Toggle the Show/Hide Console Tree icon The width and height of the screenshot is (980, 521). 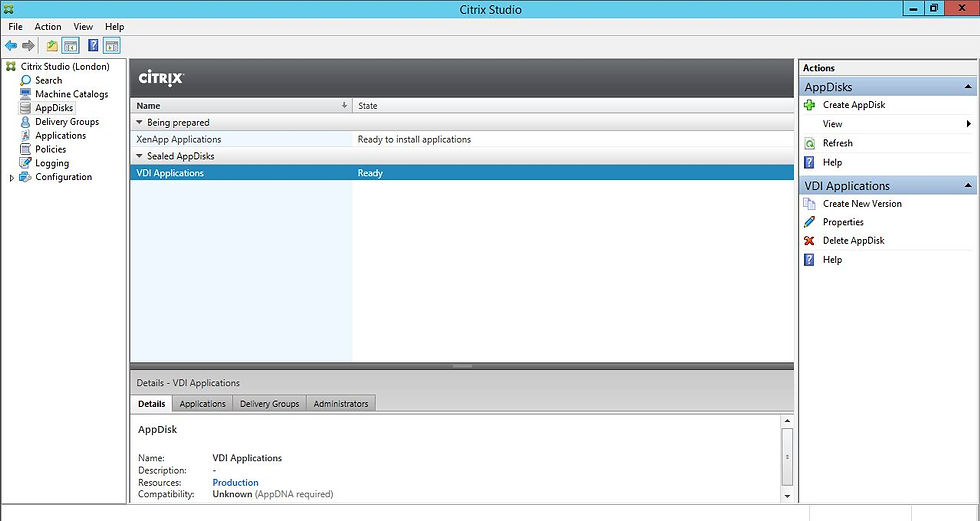(71, 46)
